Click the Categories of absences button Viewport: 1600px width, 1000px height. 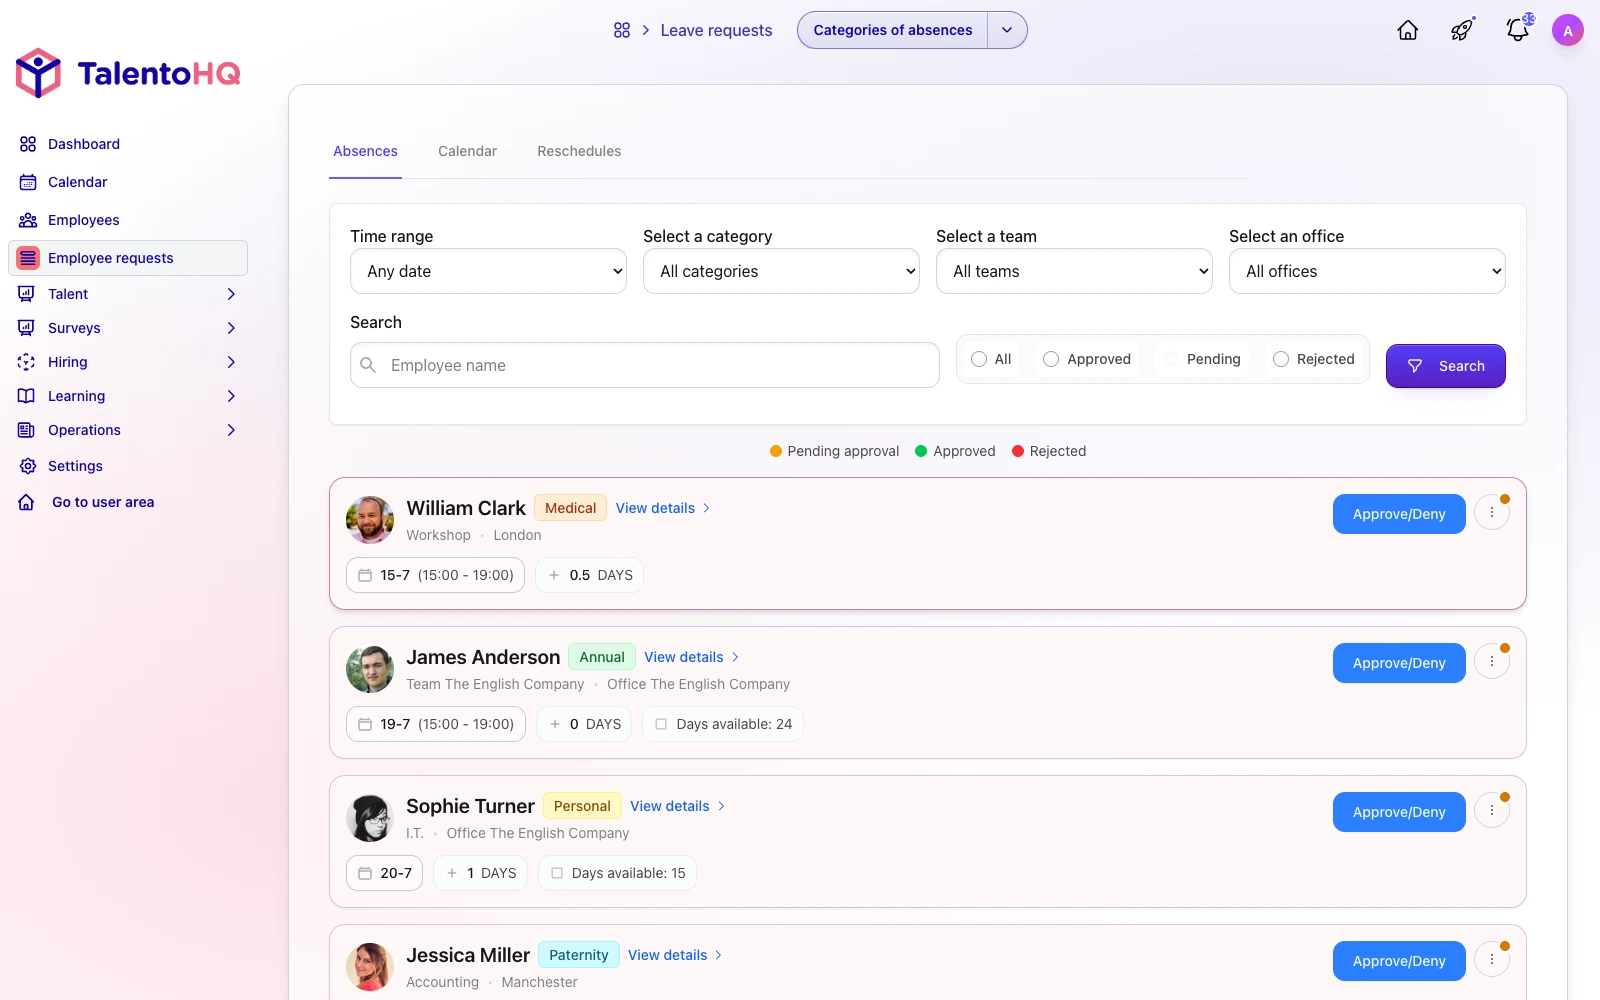[x=892, y=30]
